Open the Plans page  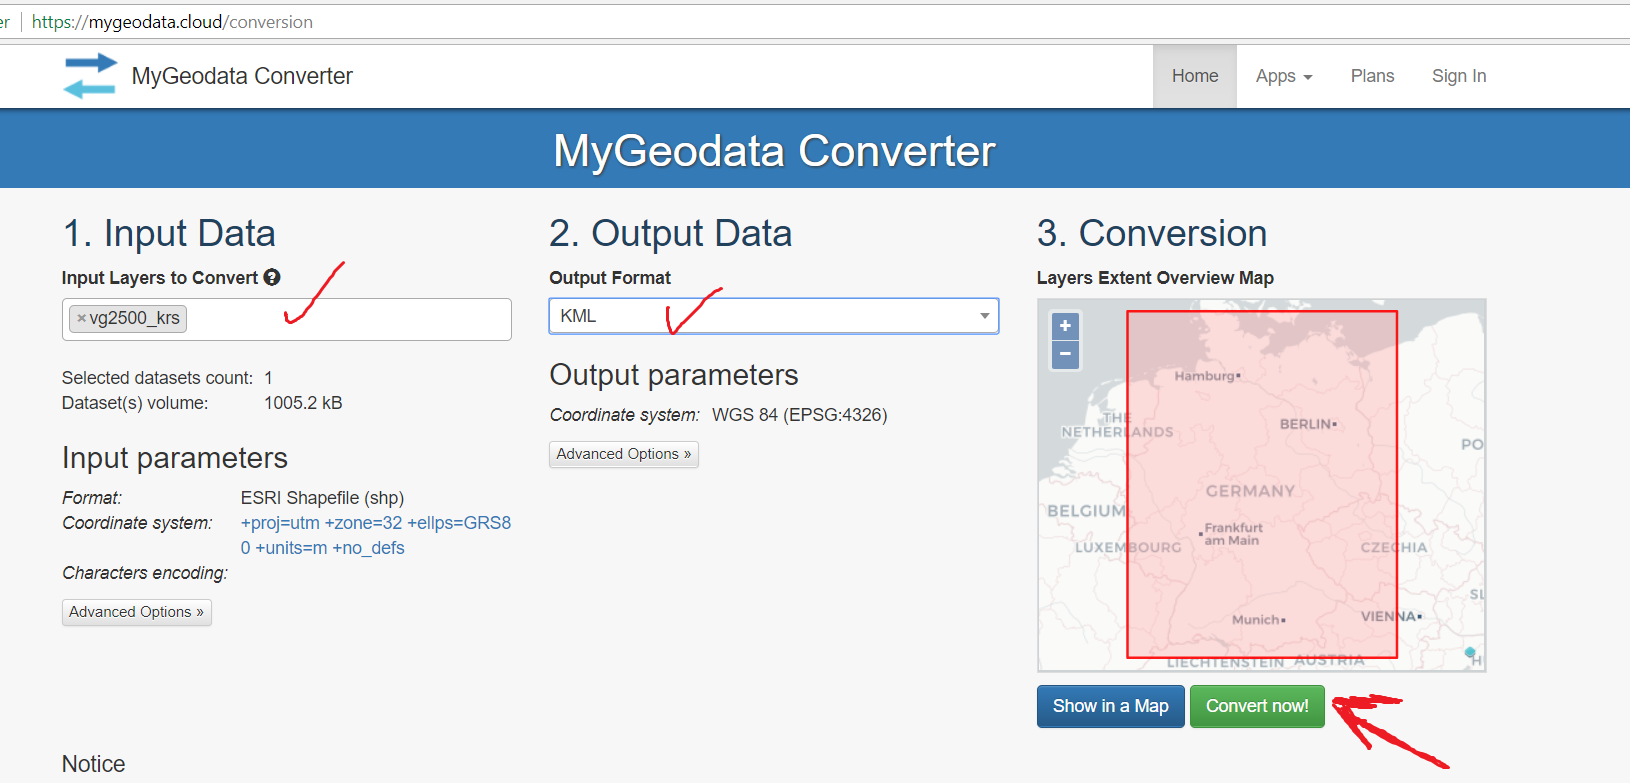pyautogui.click(x=1372, y=76)
